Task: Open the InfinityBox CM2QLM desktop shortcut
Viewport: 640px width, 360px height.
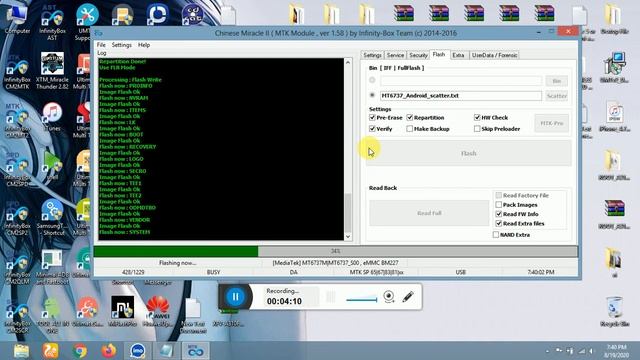Action: click(x=17, y=267)
